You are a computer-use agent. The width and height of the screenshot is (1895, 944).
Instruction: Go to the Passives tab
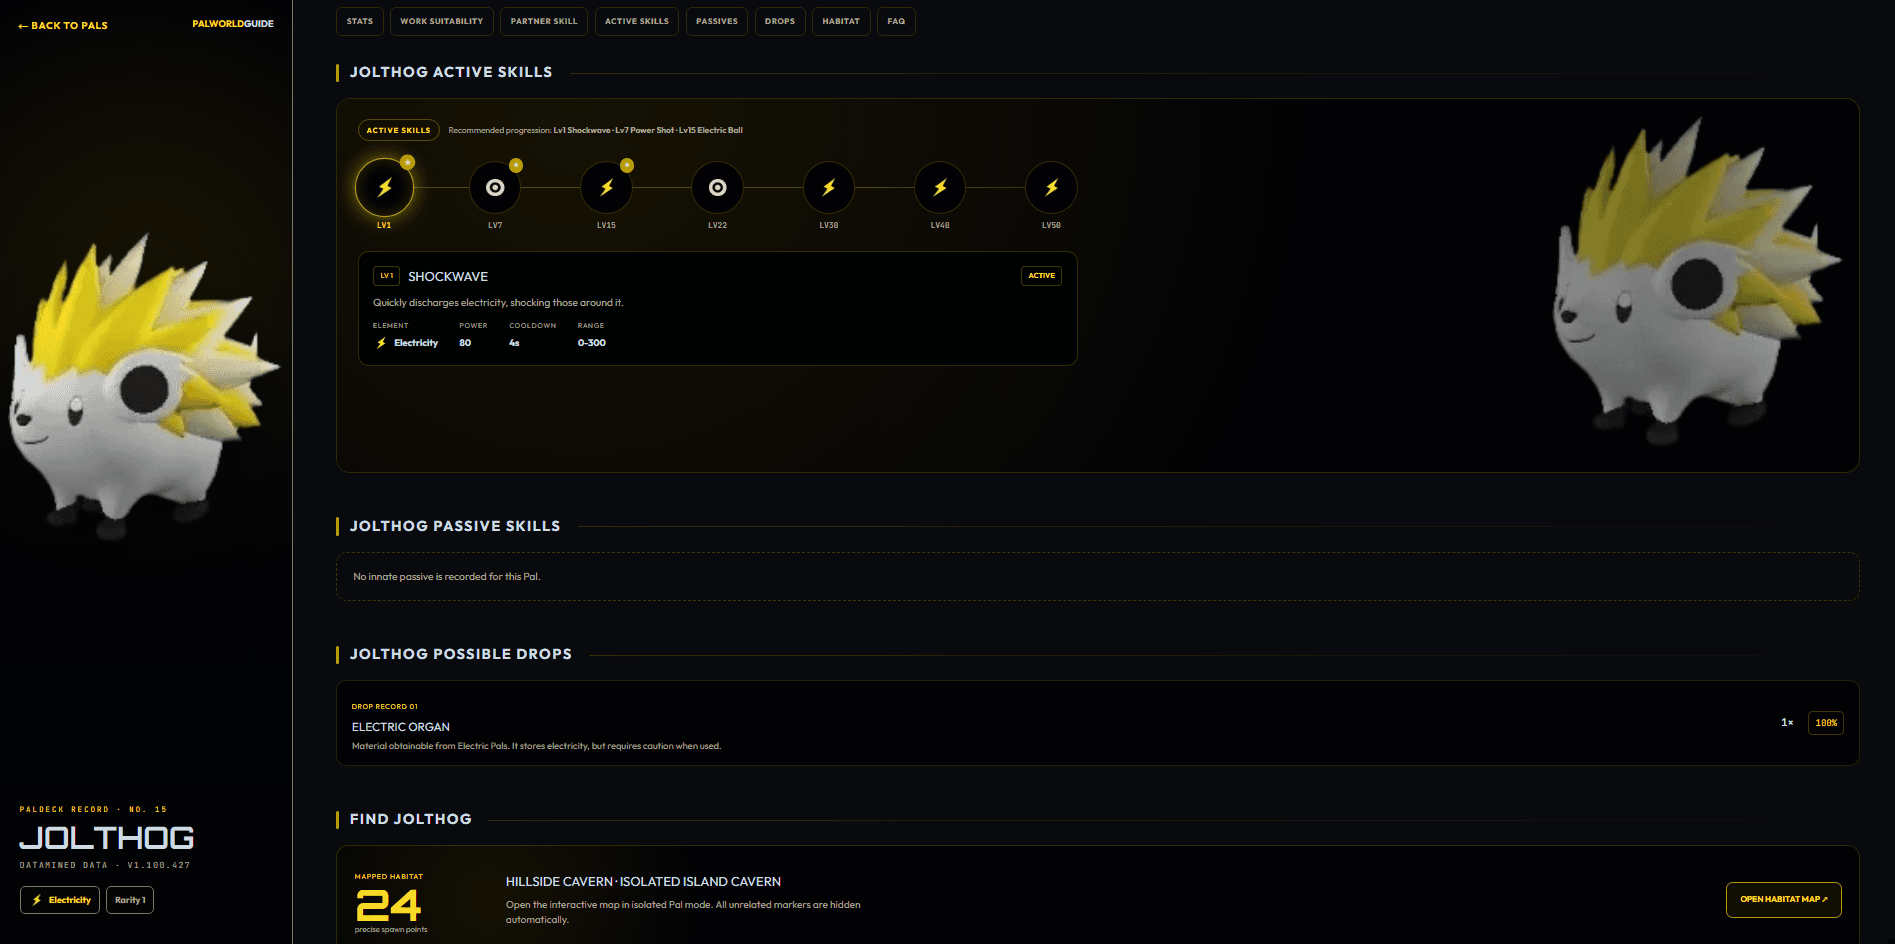pyautogui.click(x=717, y=21)
